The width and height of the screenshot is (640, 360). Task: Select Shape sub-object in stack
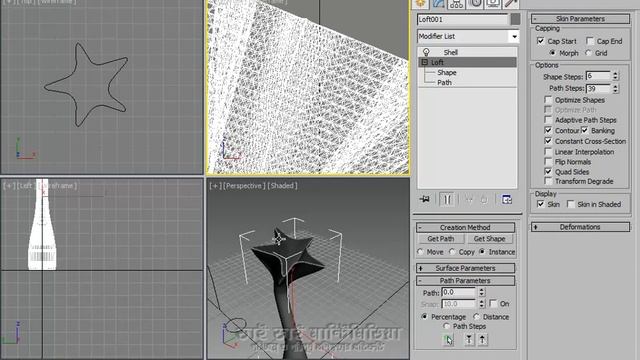tap(447, 72)
